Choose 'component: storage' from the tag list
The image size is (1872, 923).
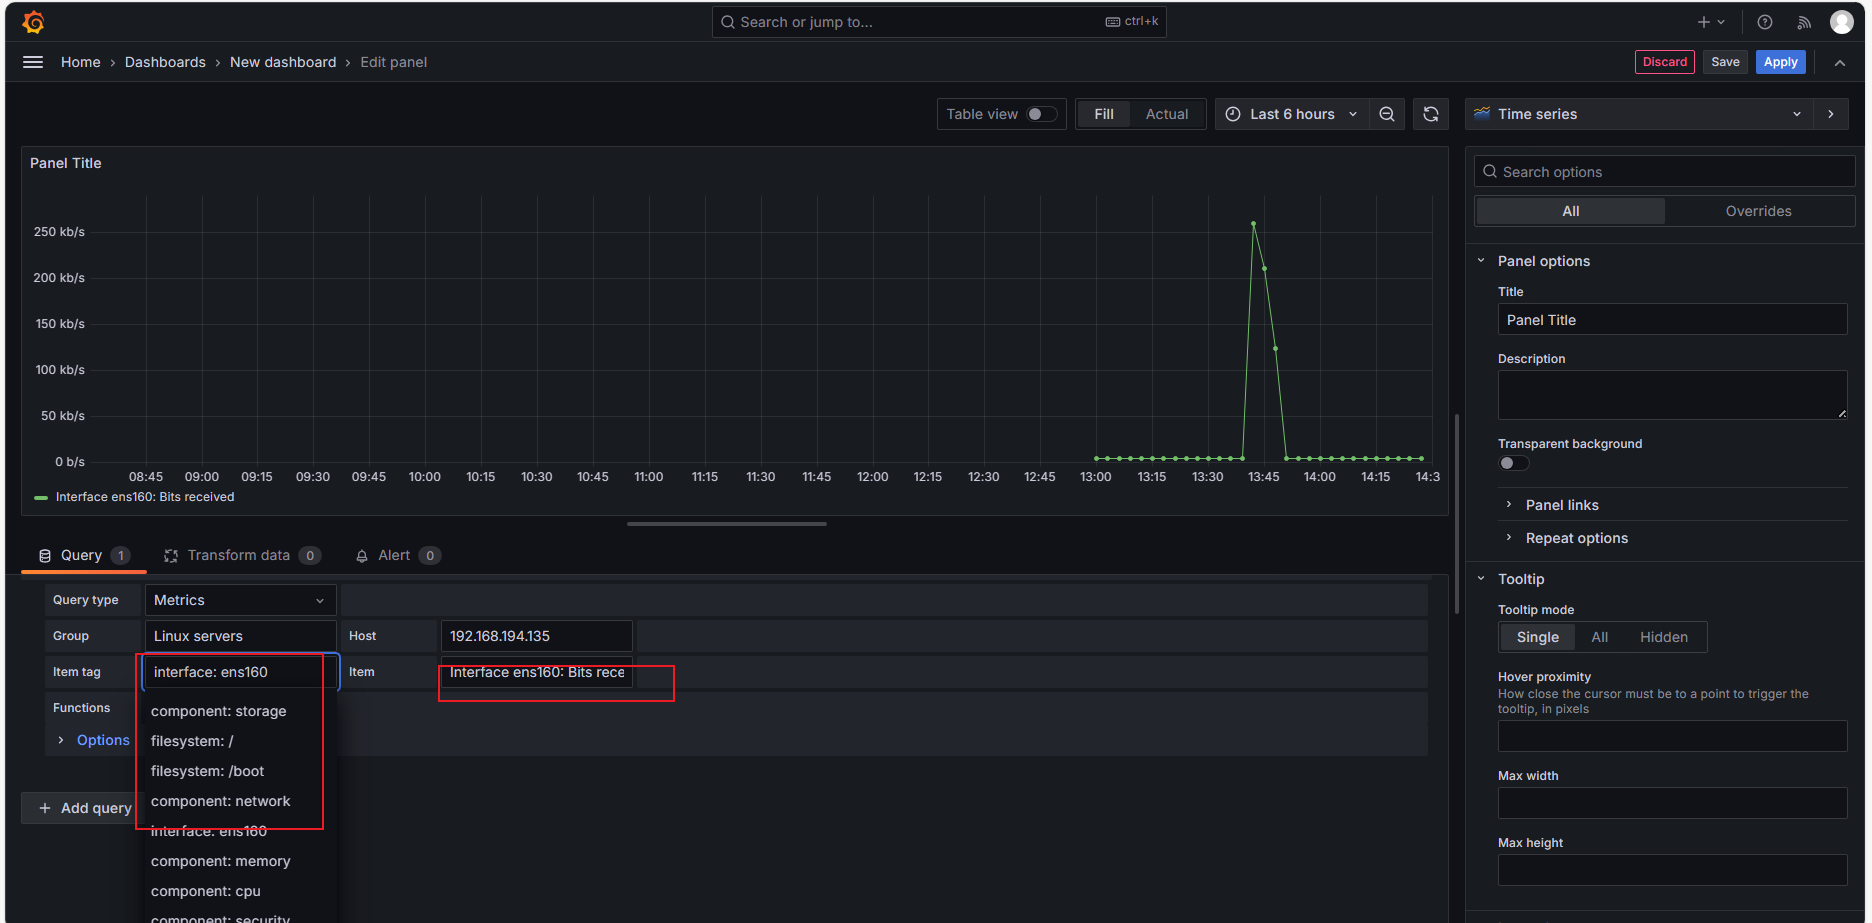[x=218, y=711]
